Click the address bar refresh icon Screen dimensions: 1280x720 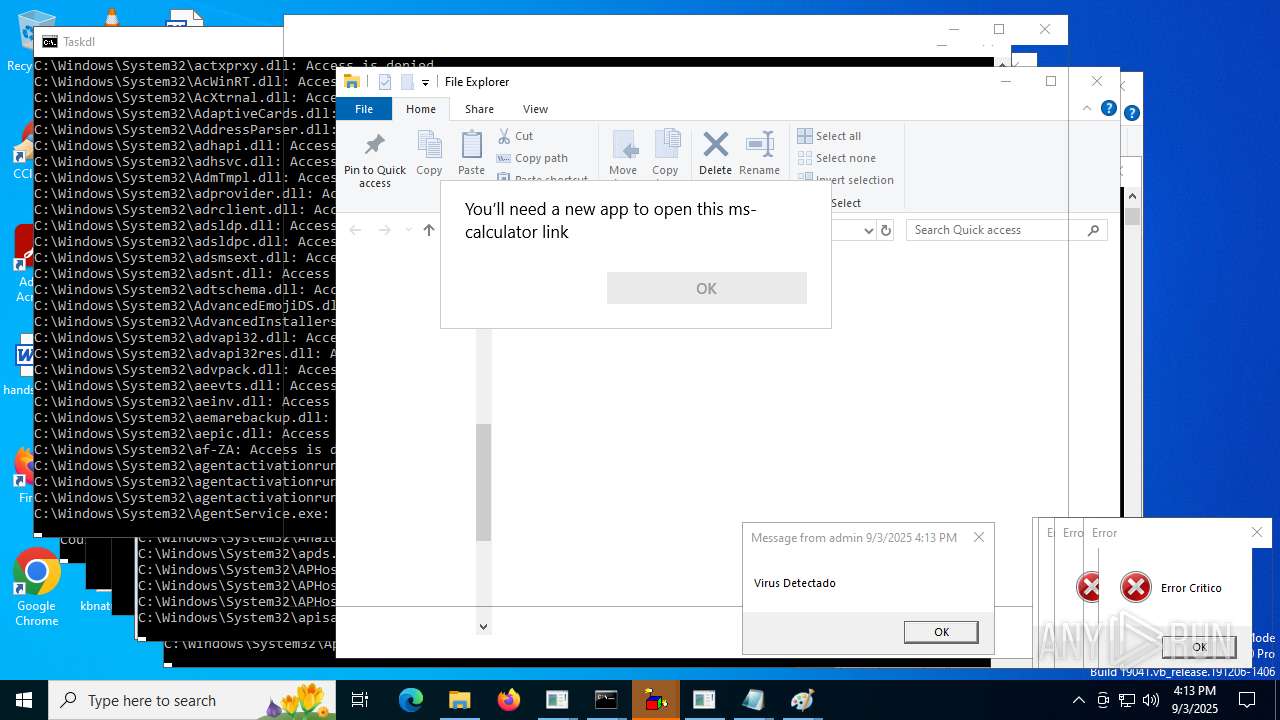tap(886, 230)
